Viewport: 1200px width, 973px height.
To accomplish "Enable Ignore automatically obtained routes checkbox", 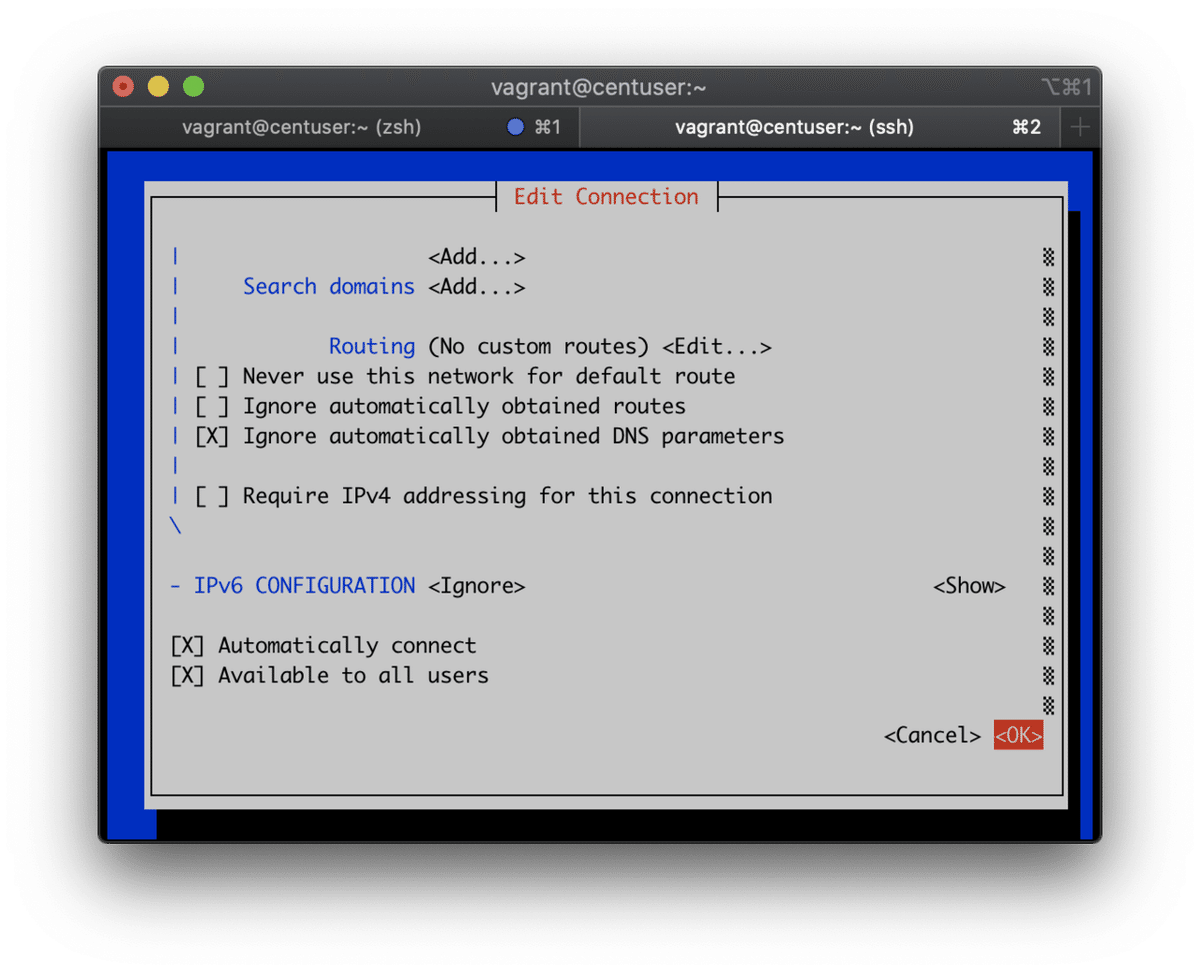I will click(x=212, y=406).
